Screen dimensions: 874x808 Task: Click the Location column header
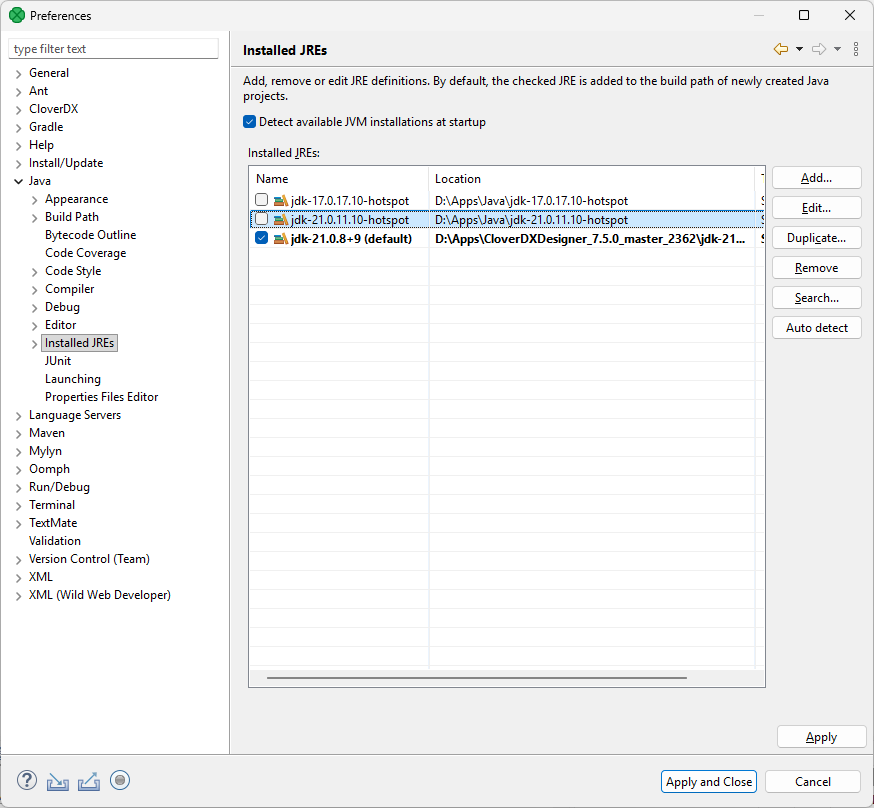tap(591, 178)
